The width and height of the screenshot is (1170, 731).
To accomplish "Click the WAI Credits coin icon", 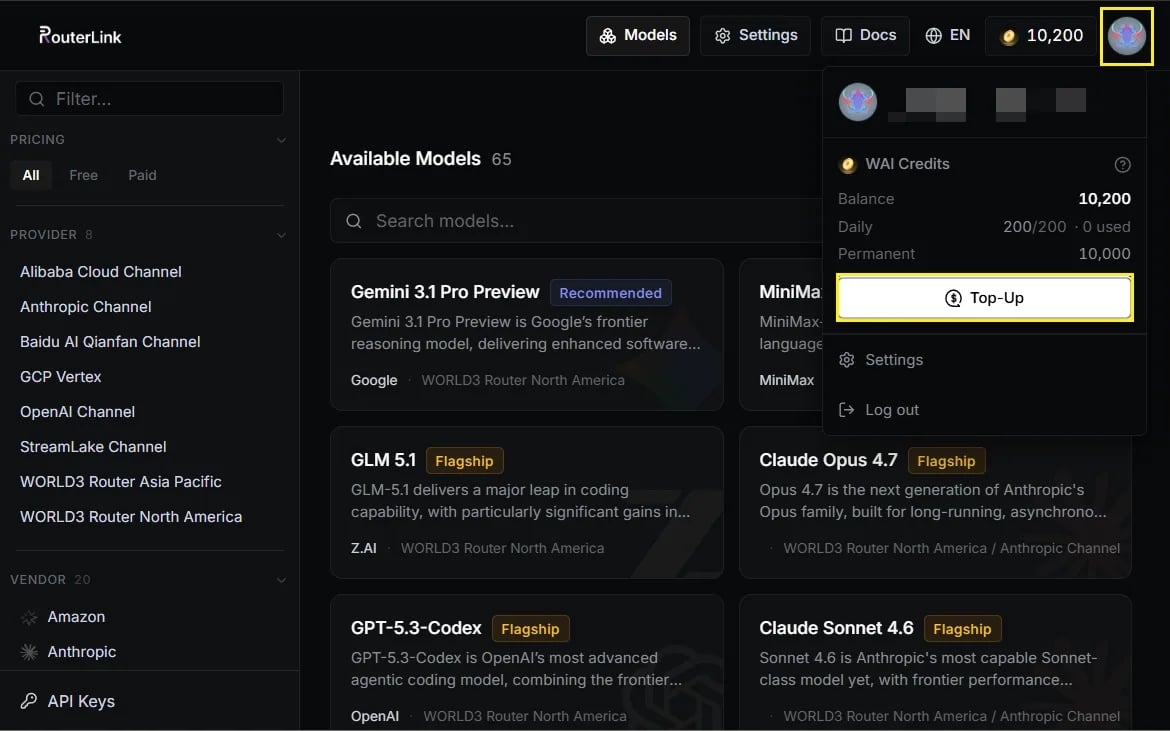I will coord(848,165).
